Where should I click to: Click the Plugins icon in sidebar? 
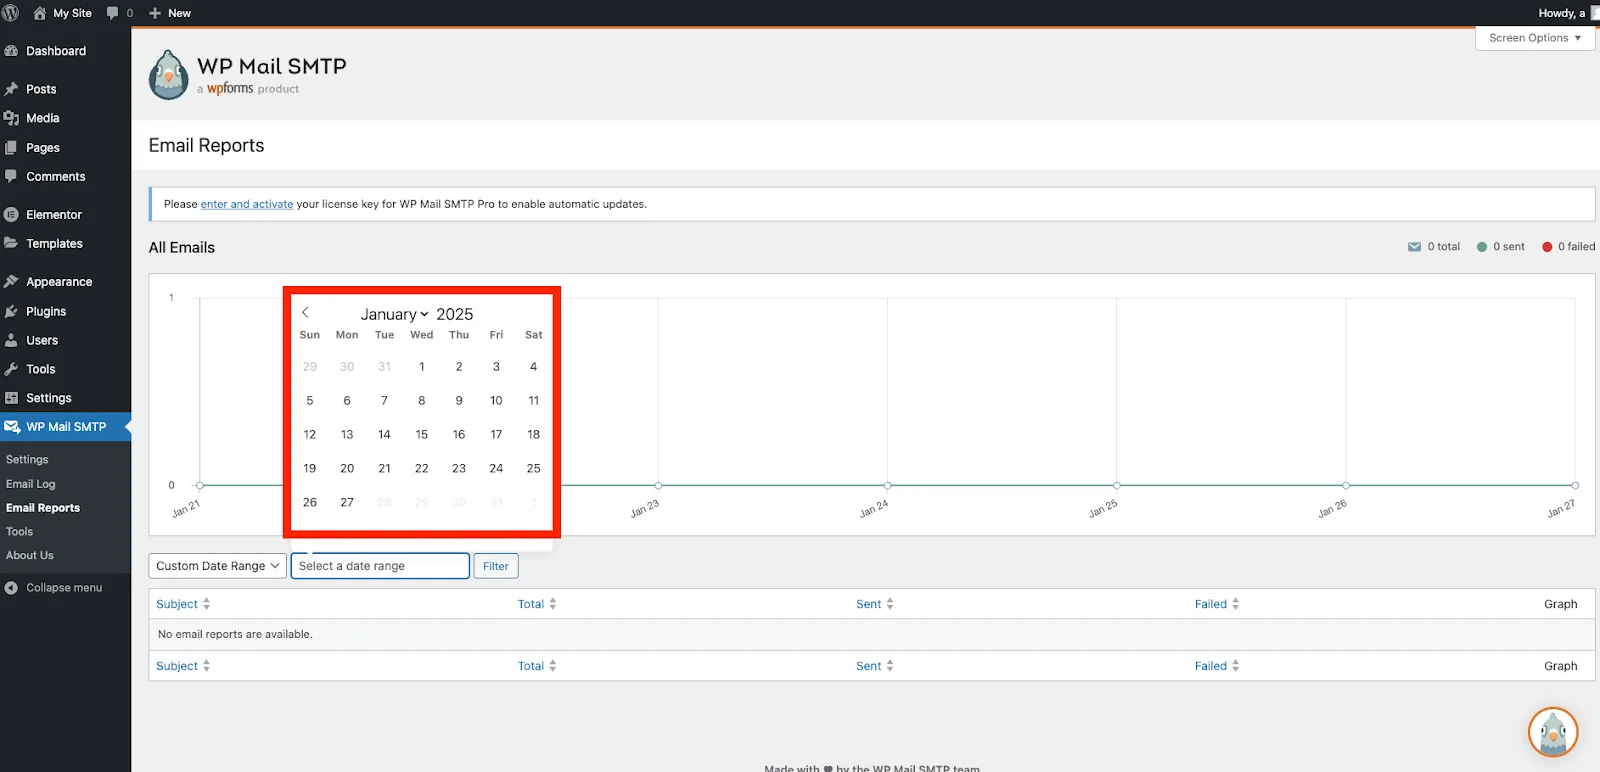point(12,312)
